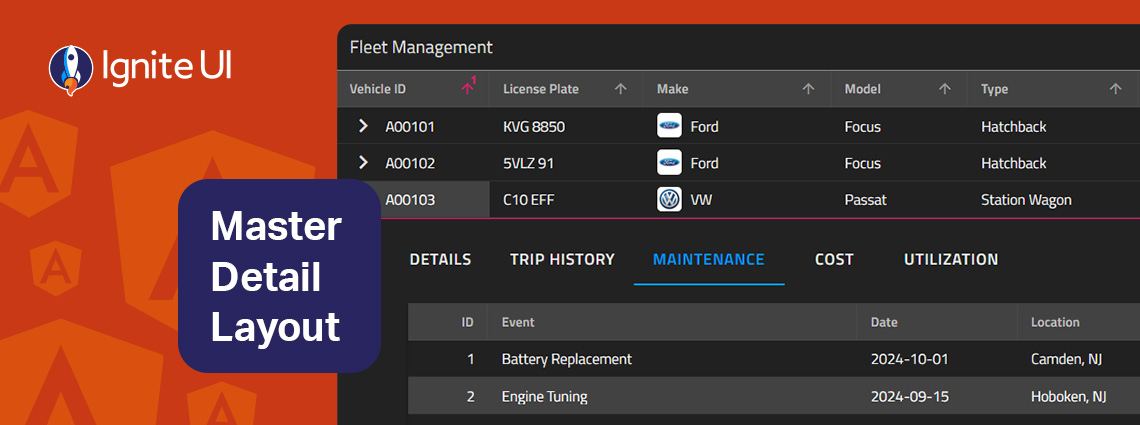This screenshot has width=1140, height=425.
Task: Click the Master Detail Layout badge
Action: 279,276
